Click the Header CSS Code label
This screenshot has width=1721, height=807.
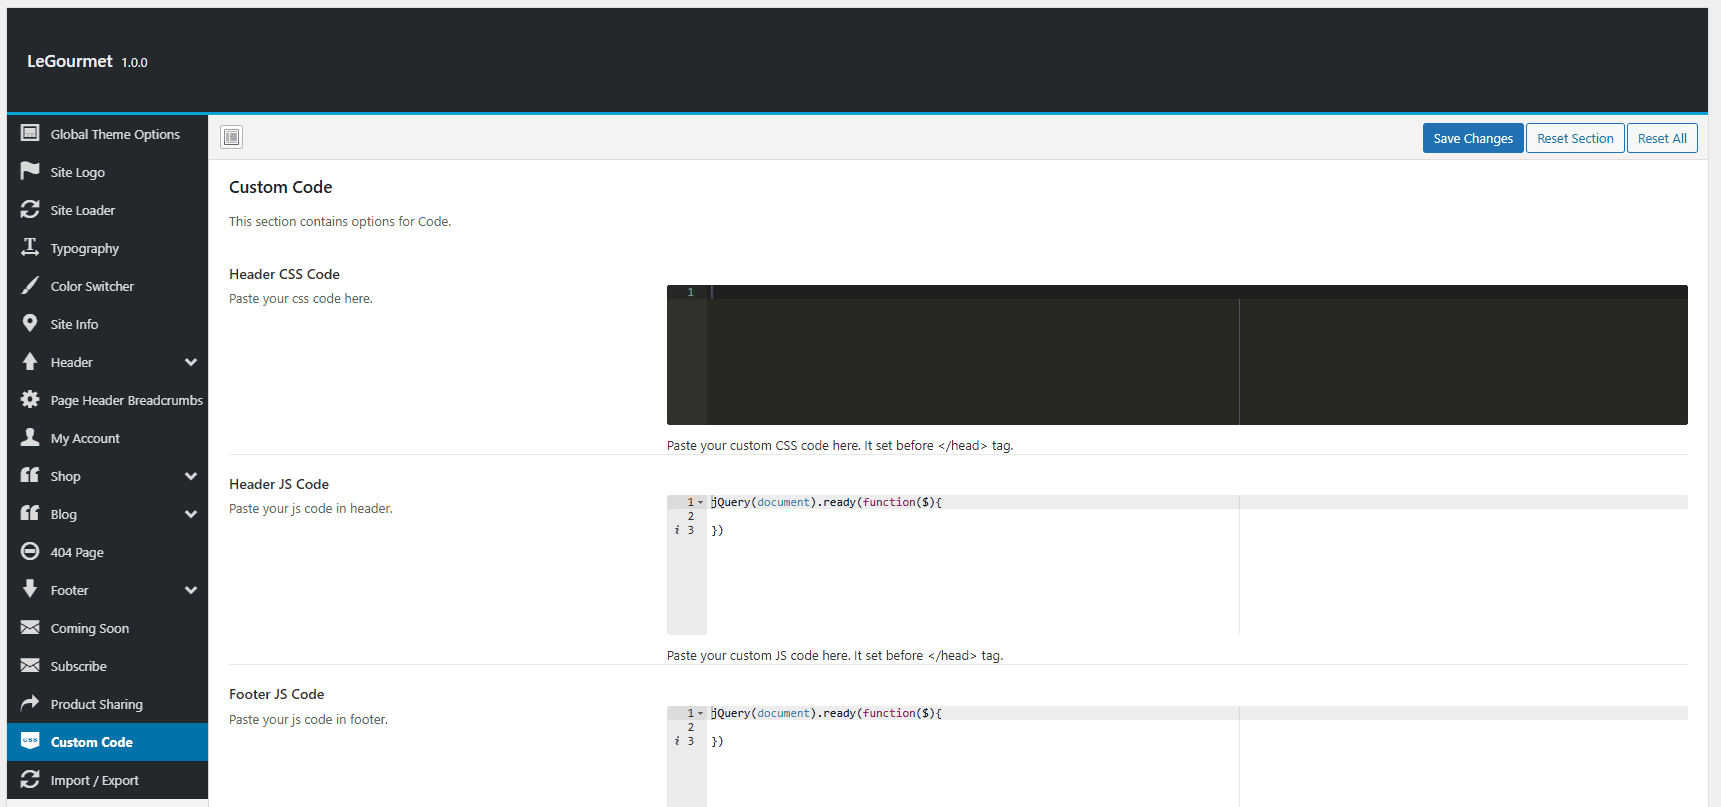284,274
